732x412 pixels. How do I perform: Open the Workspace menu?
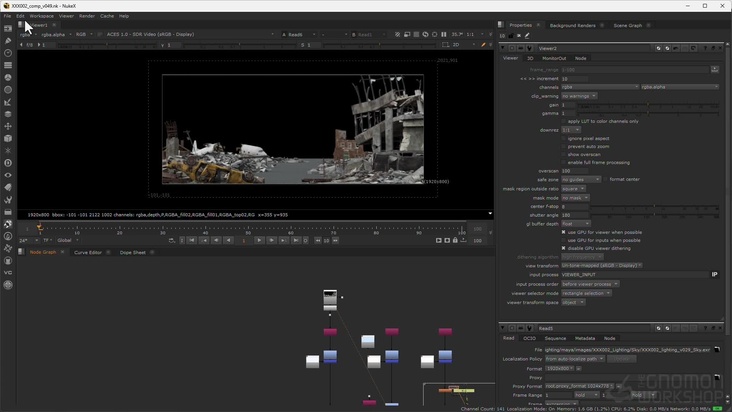pos(42,16)
